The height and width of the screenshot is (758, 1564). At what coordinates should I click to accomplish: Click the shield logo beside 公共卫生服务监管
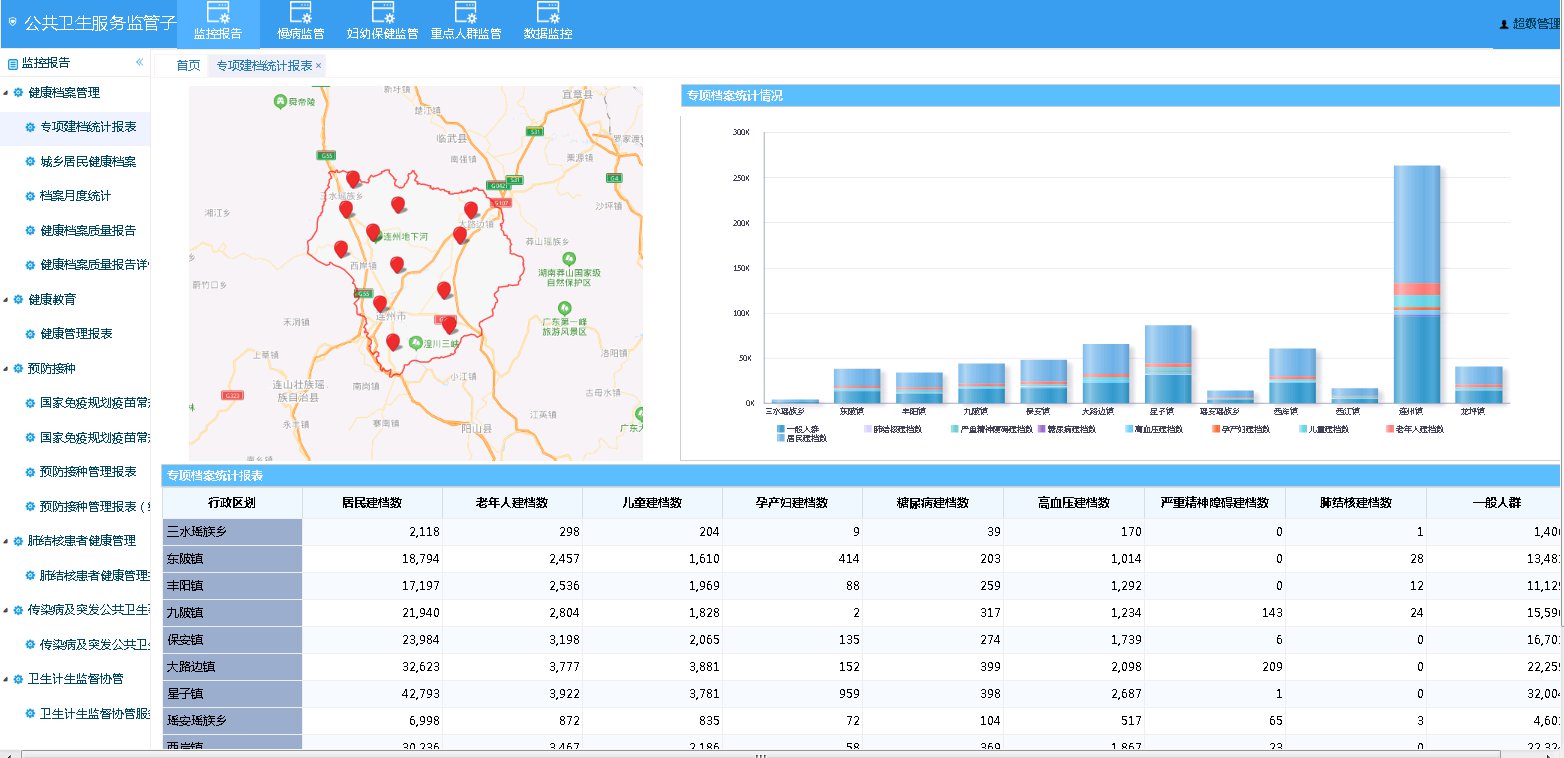coord(12,22)
